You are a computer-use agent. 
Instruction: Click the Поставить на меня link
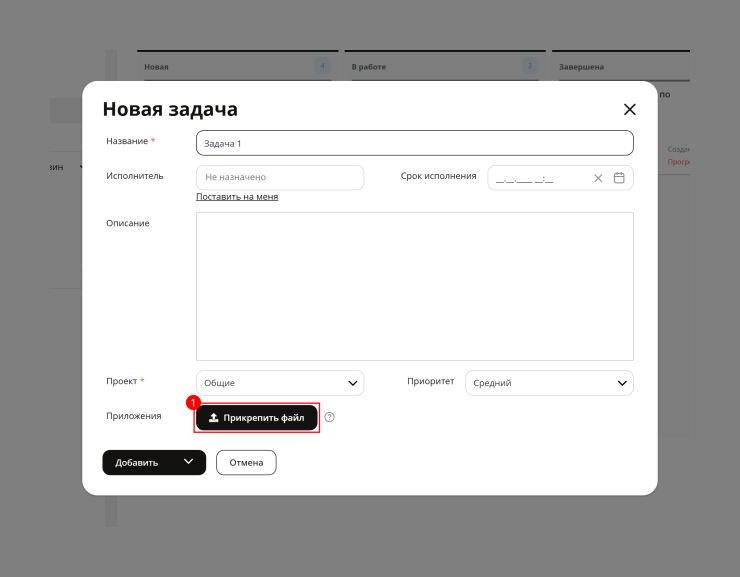pyautogui.click(x=237, y=197)
